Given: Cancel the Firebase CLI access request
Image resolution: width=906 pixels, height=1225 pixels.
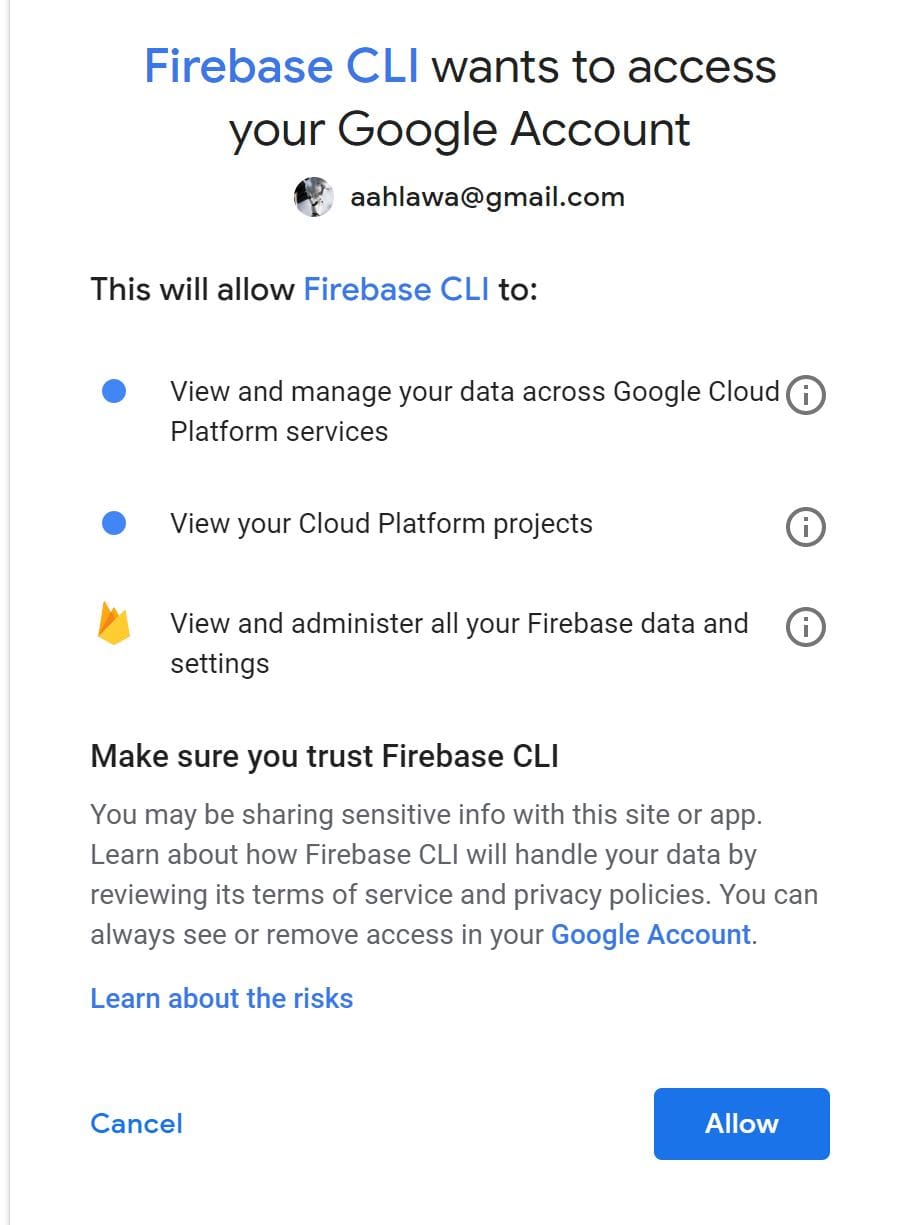Looking at the screenshot, I should coord(136,1123).
